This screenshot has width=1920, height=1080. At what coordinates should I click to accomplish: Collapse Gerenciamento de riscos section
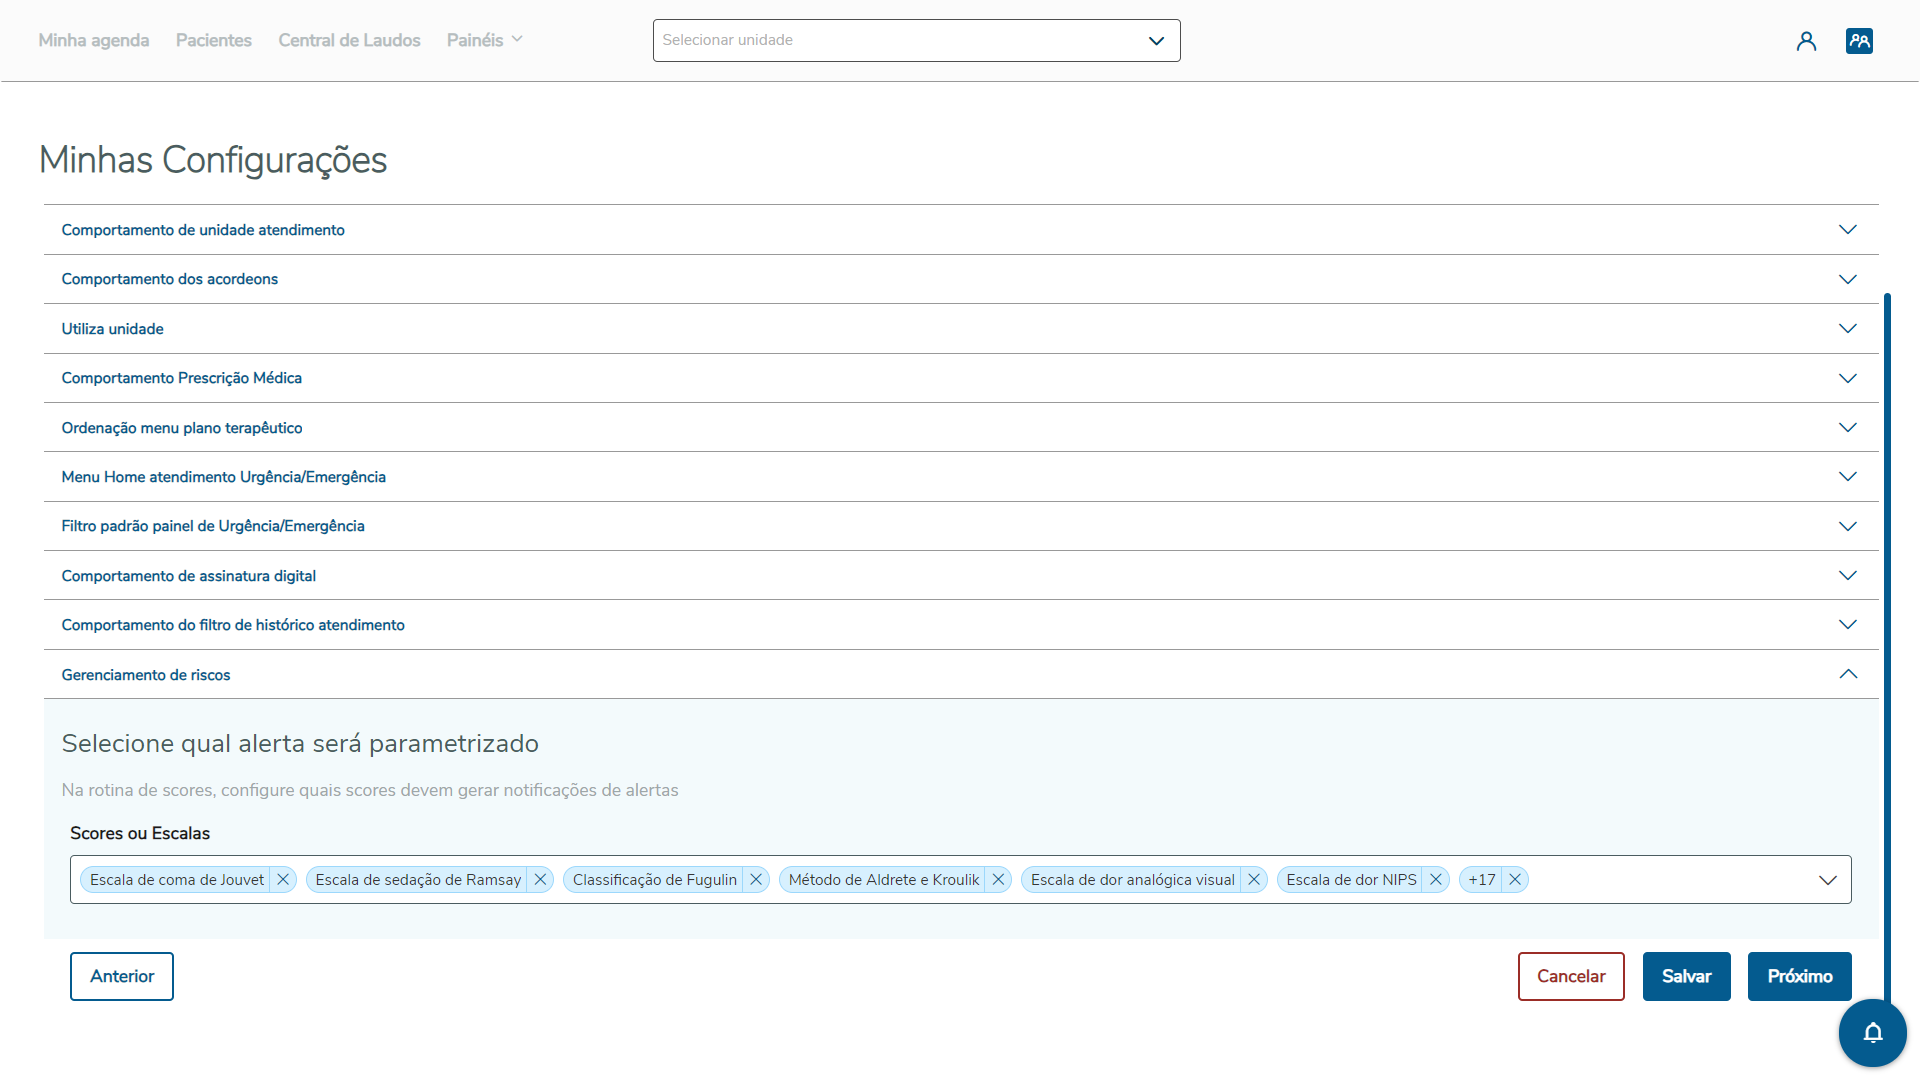(x=1847, y=675)
